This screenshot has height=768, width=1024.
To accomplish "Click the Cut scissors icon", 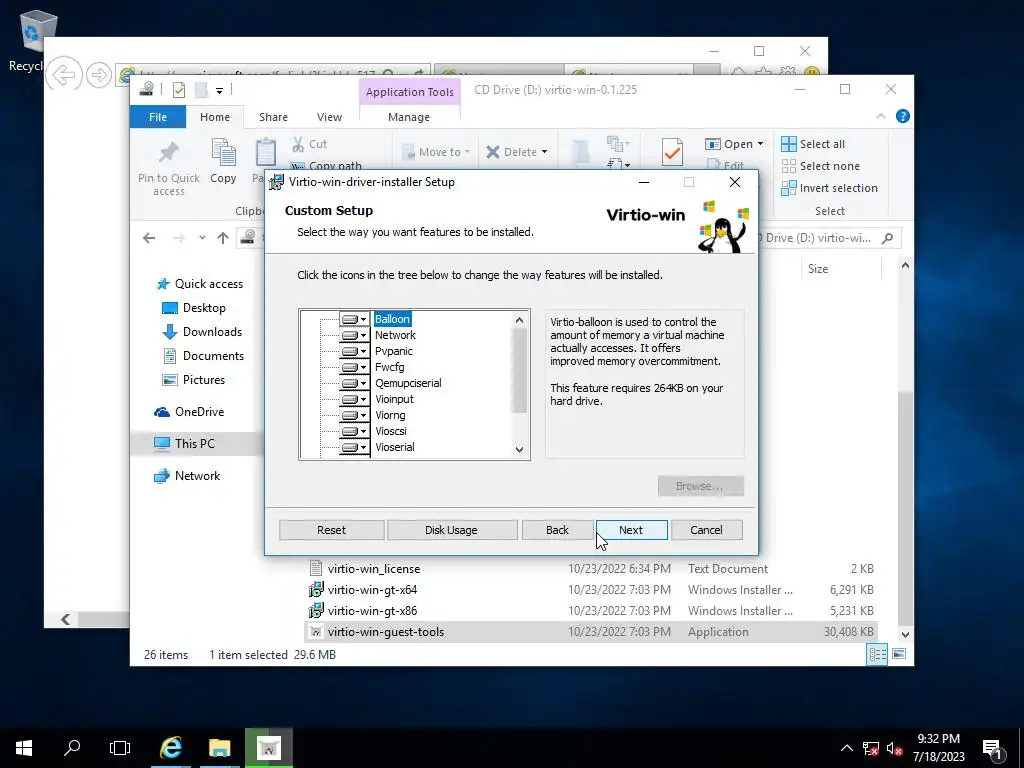I will [x=298, y=144].
